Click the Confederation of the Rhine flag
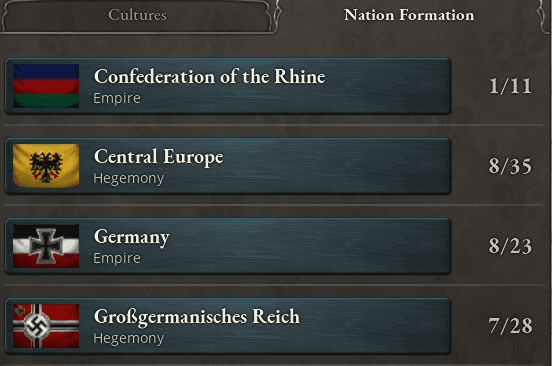 [46, 86]
